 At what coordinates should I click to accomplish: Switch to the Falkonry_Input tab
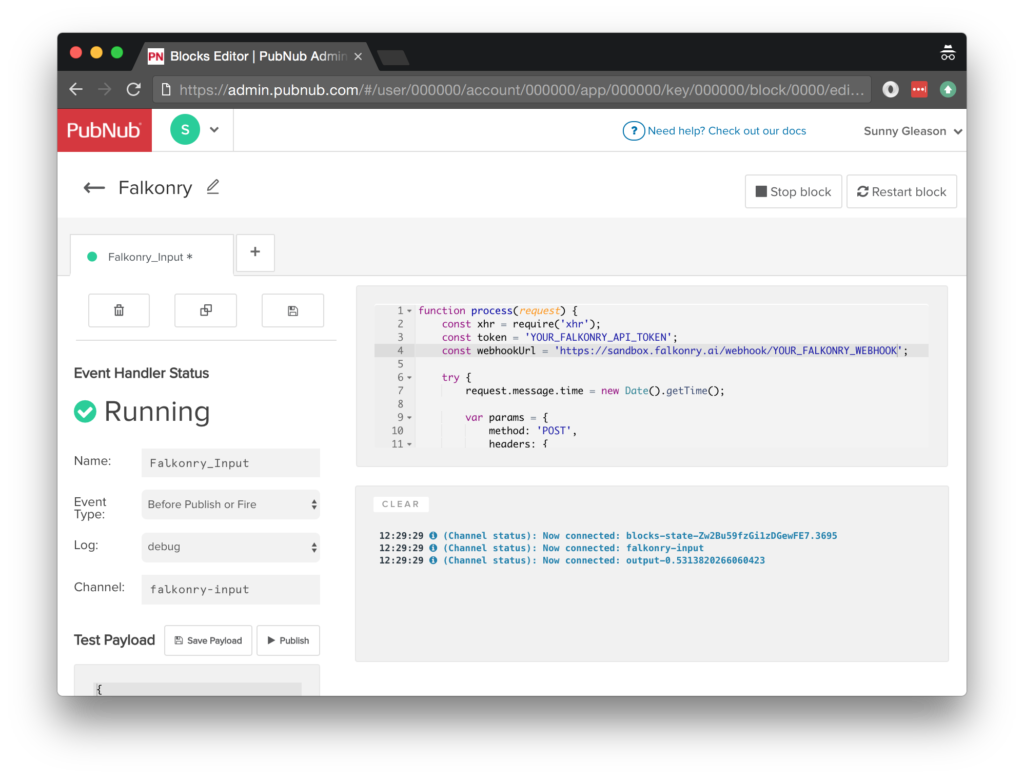point(151,256)
